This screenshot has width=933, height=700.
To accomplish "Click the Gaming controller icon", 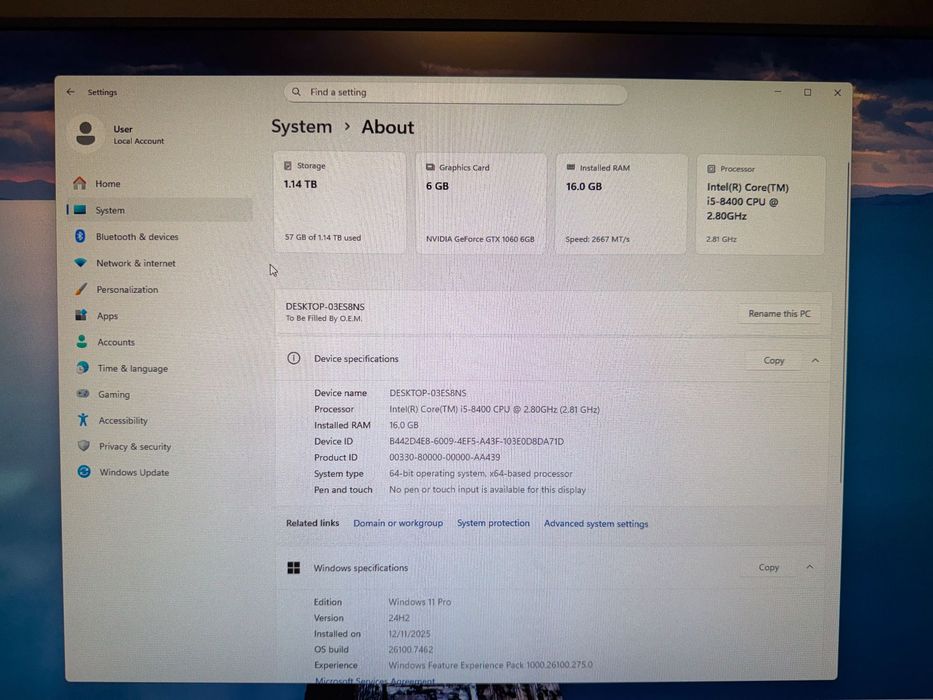I will (x=83, y=393).
